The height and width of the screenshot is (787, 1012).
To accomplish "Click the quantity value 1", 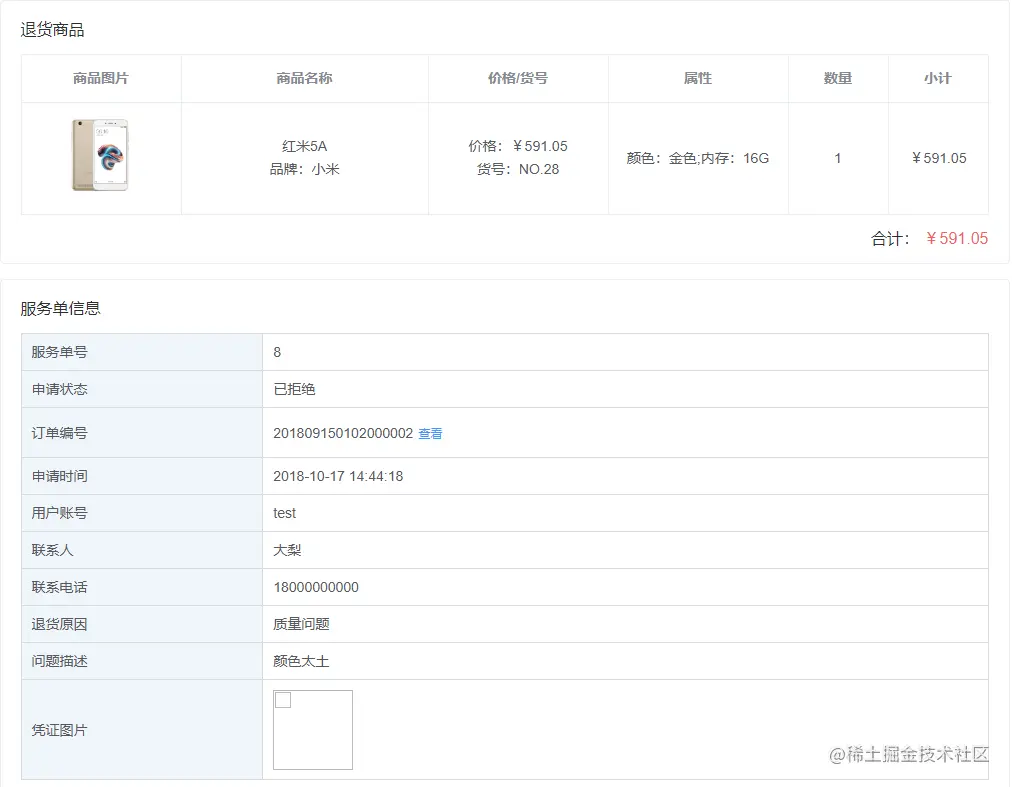I will click(838, 158).
